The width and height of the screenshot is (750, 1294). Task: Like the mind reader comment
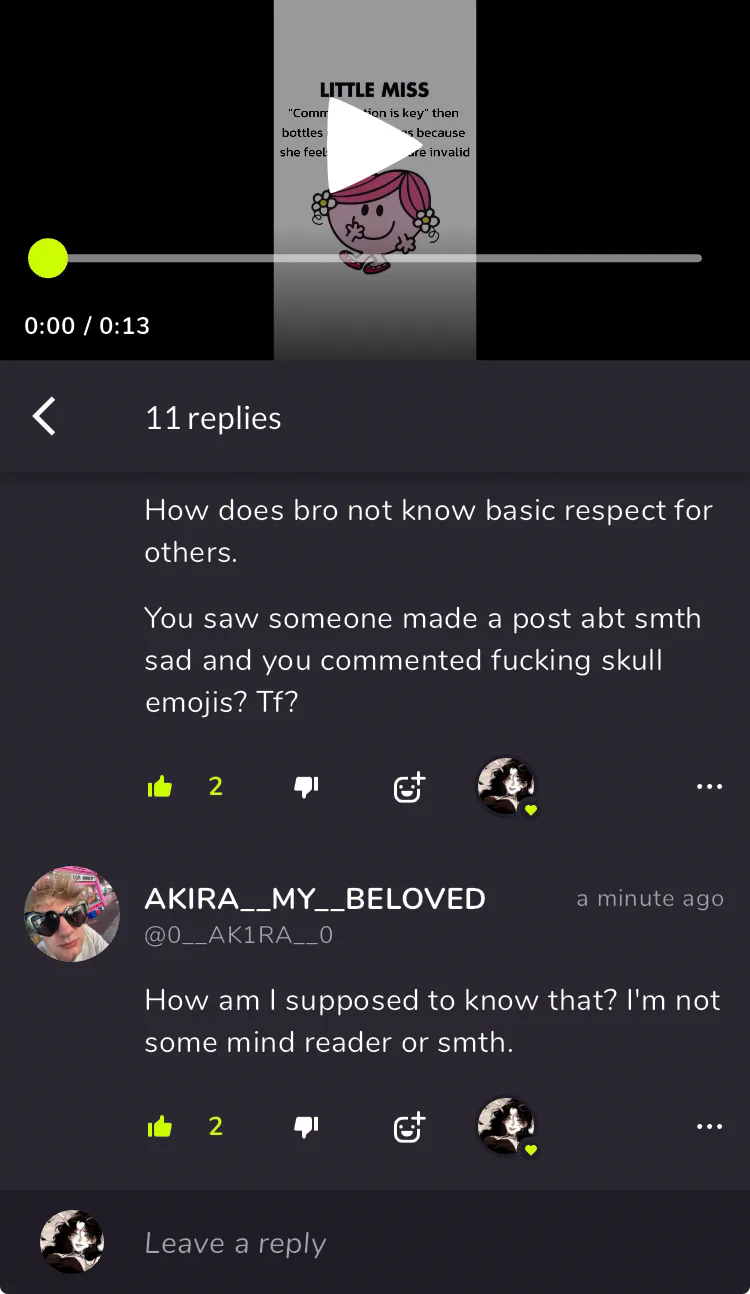tap(160, 1127)
